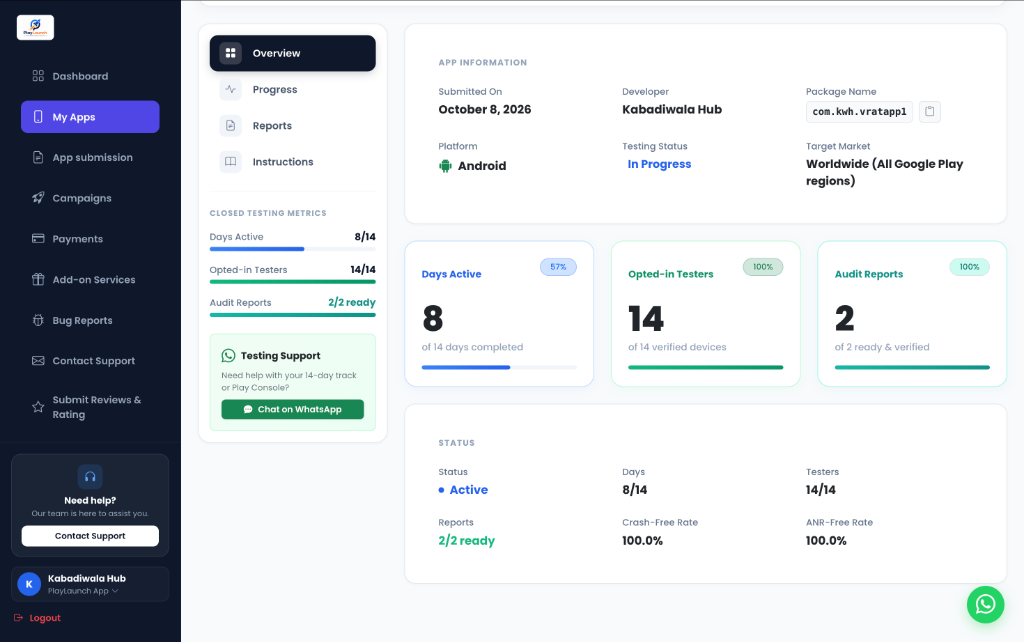Open Campaigns from the sidebar

[90, 198]
